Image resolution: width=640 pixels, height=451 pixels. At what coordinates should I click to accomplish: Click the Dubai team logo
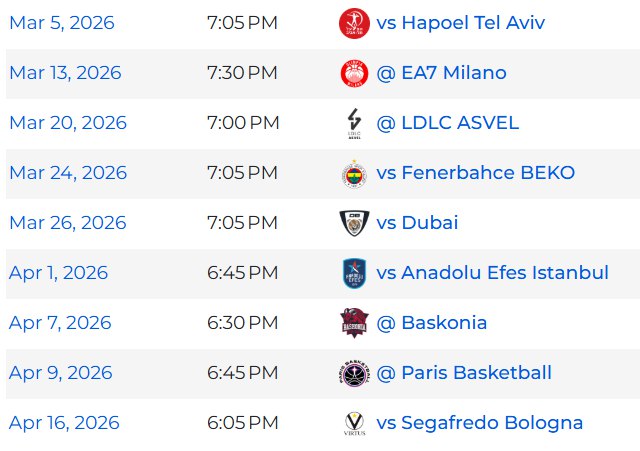(355, 223)
